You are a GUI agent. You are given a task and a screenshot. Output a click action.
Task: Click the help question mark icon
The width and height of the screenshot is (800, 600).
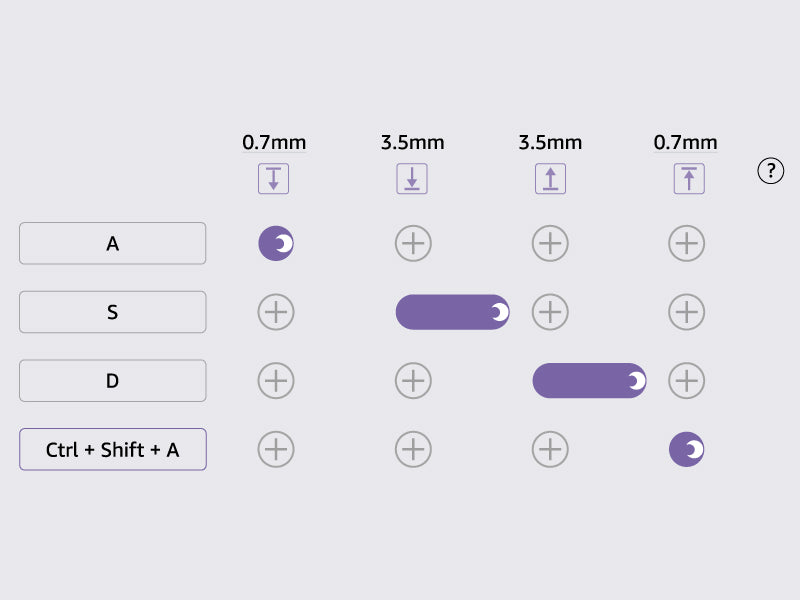pyautogui.click(x=770, y=171)
